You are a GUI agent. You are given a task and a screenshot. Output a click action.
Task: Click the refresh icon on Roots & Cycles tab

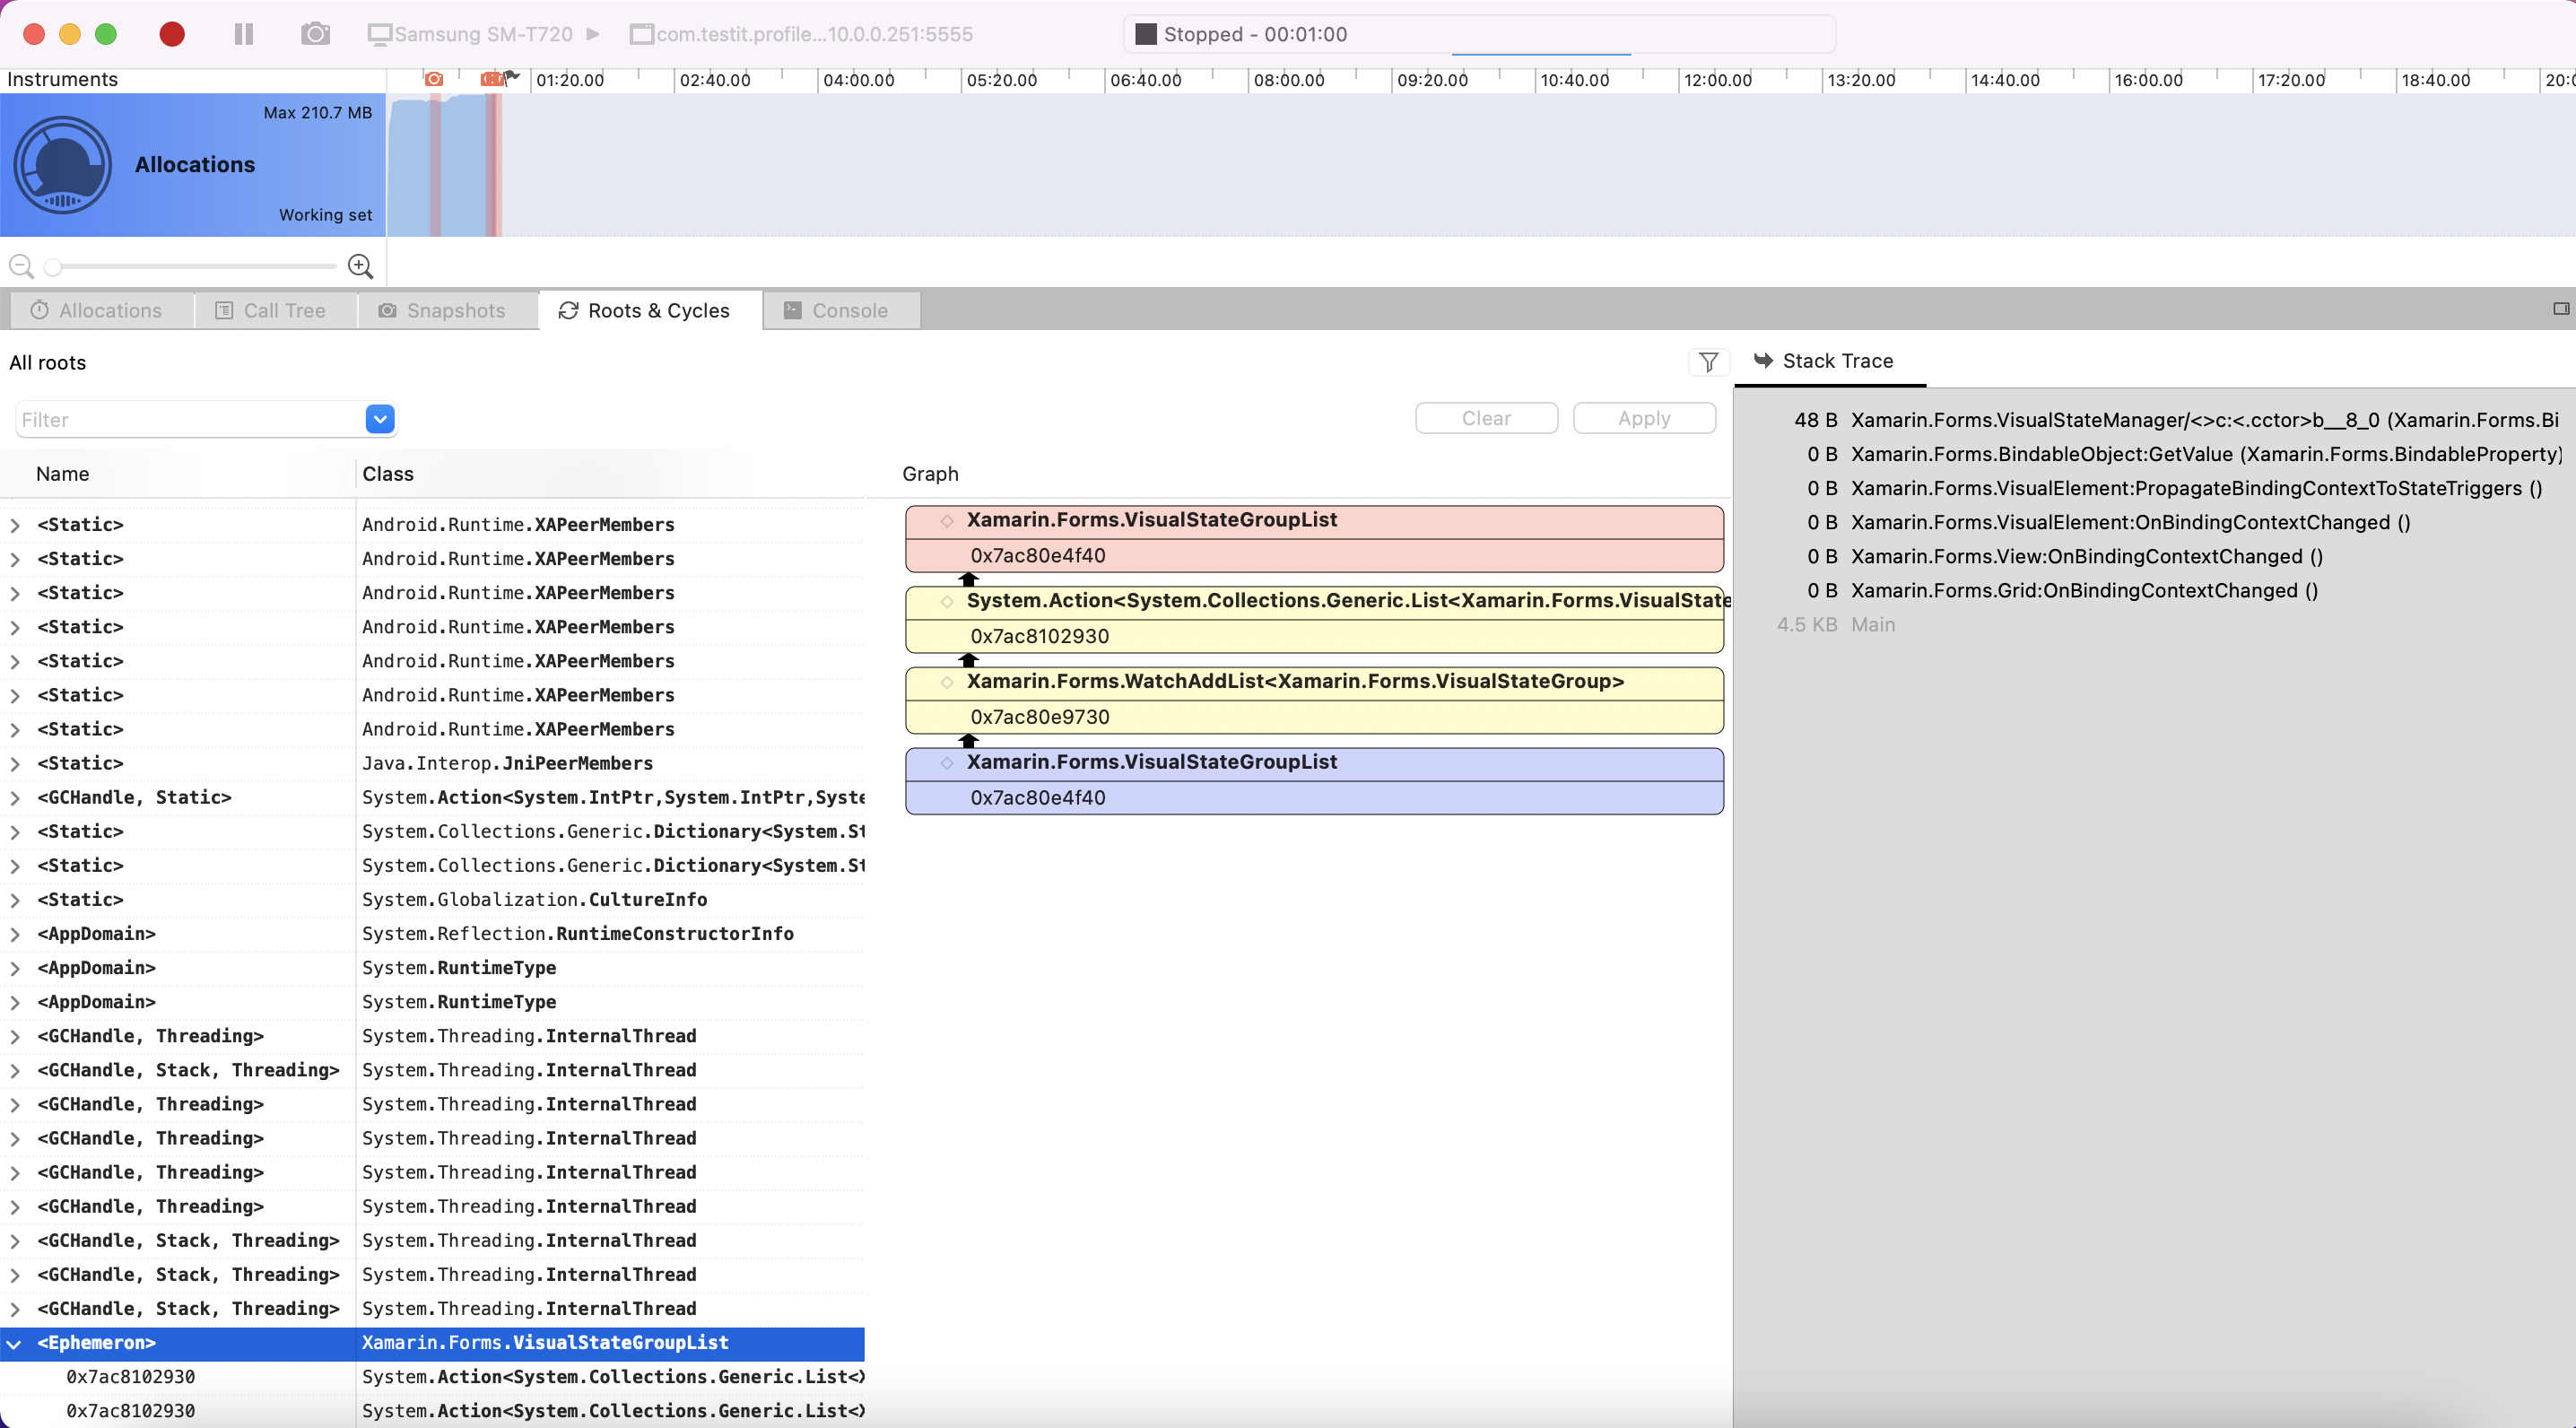pos(567,310)
